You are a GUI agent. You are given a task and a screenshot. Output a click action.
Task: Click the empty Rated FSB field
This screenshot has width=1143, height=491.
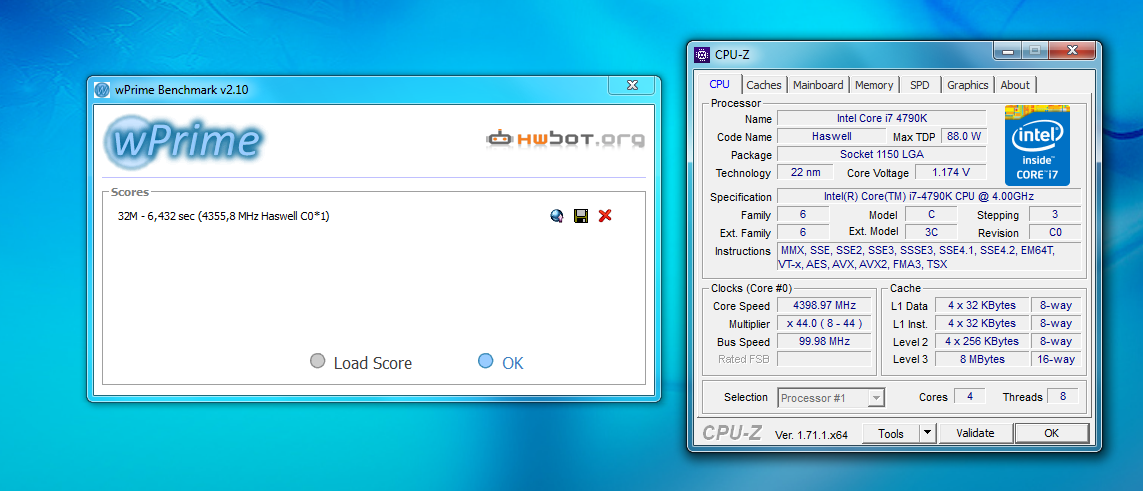(x=824, y=359)
